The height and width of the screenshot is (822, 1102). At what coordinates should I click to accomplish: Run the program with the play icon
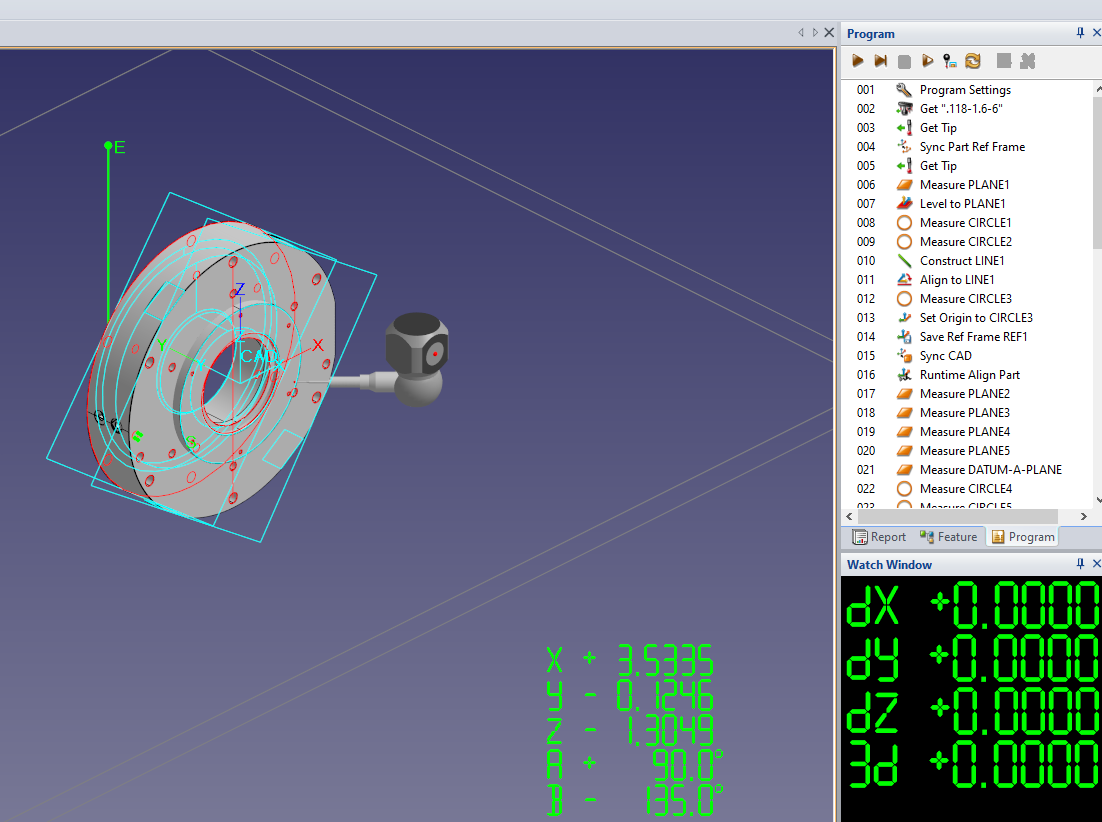pos(857,61)
